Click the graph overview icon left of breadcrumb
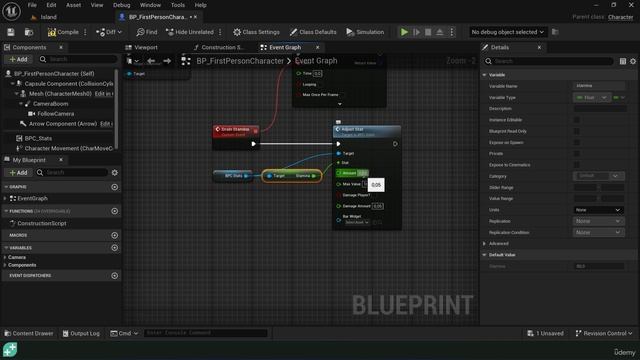Viewport: 640px width, 360px height. [x=186, y=61]
